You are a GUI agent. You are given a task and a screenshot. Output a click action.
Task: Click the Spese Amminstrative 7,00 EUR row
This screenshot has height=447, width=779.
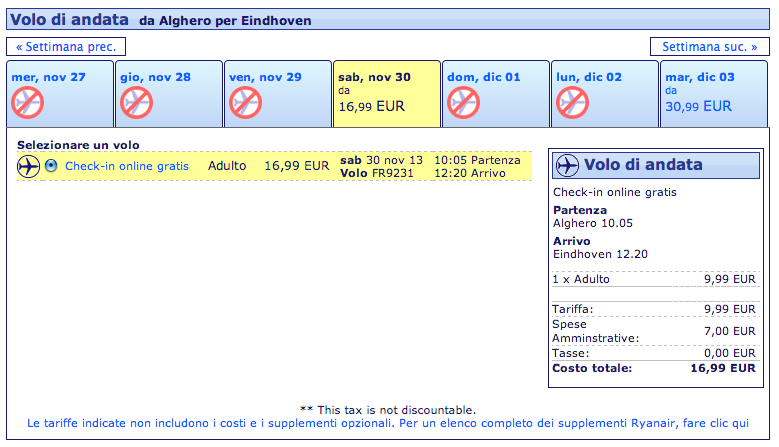point(654,331)
